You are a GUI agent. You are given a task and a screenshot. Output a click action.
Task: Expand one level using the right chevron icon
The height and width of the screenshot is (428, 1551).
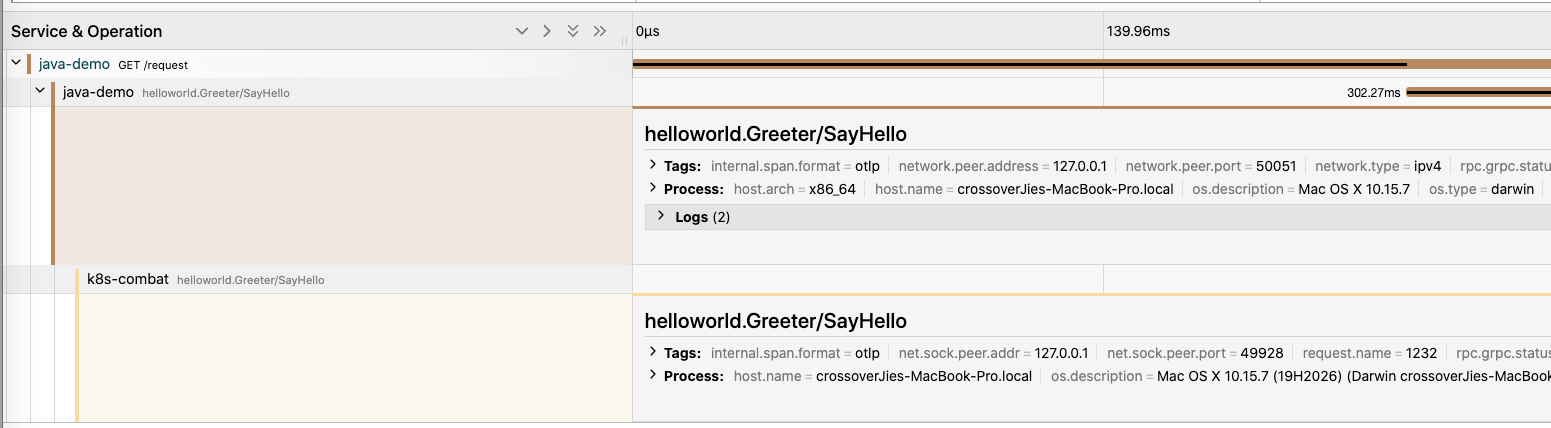[x=547, y=31]
